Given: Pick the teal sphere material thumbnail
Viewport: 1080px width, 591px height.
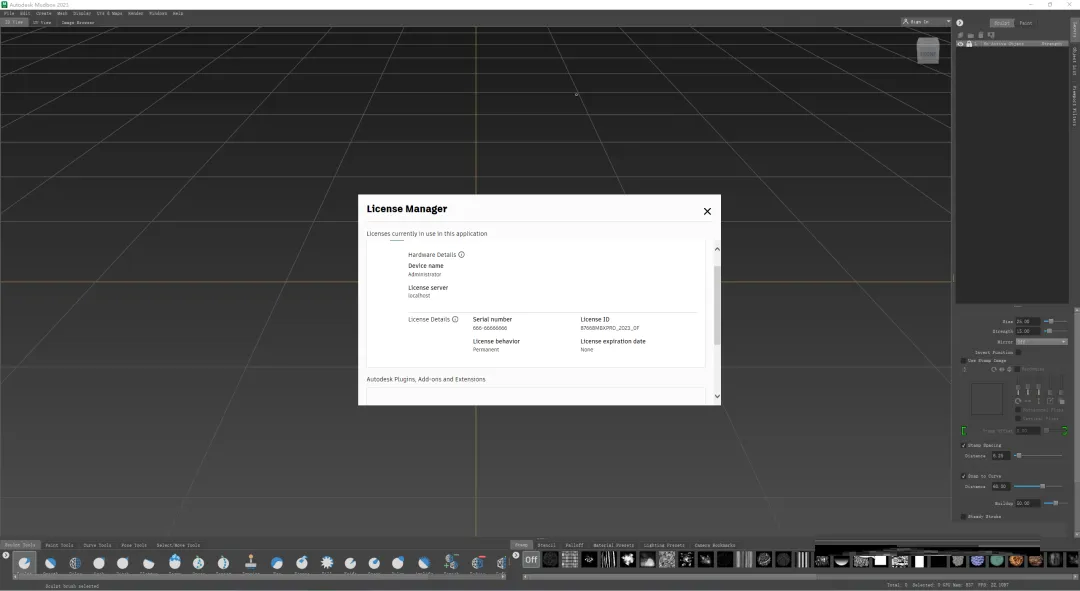Looking at the screenshot, I should click(997, 561).
